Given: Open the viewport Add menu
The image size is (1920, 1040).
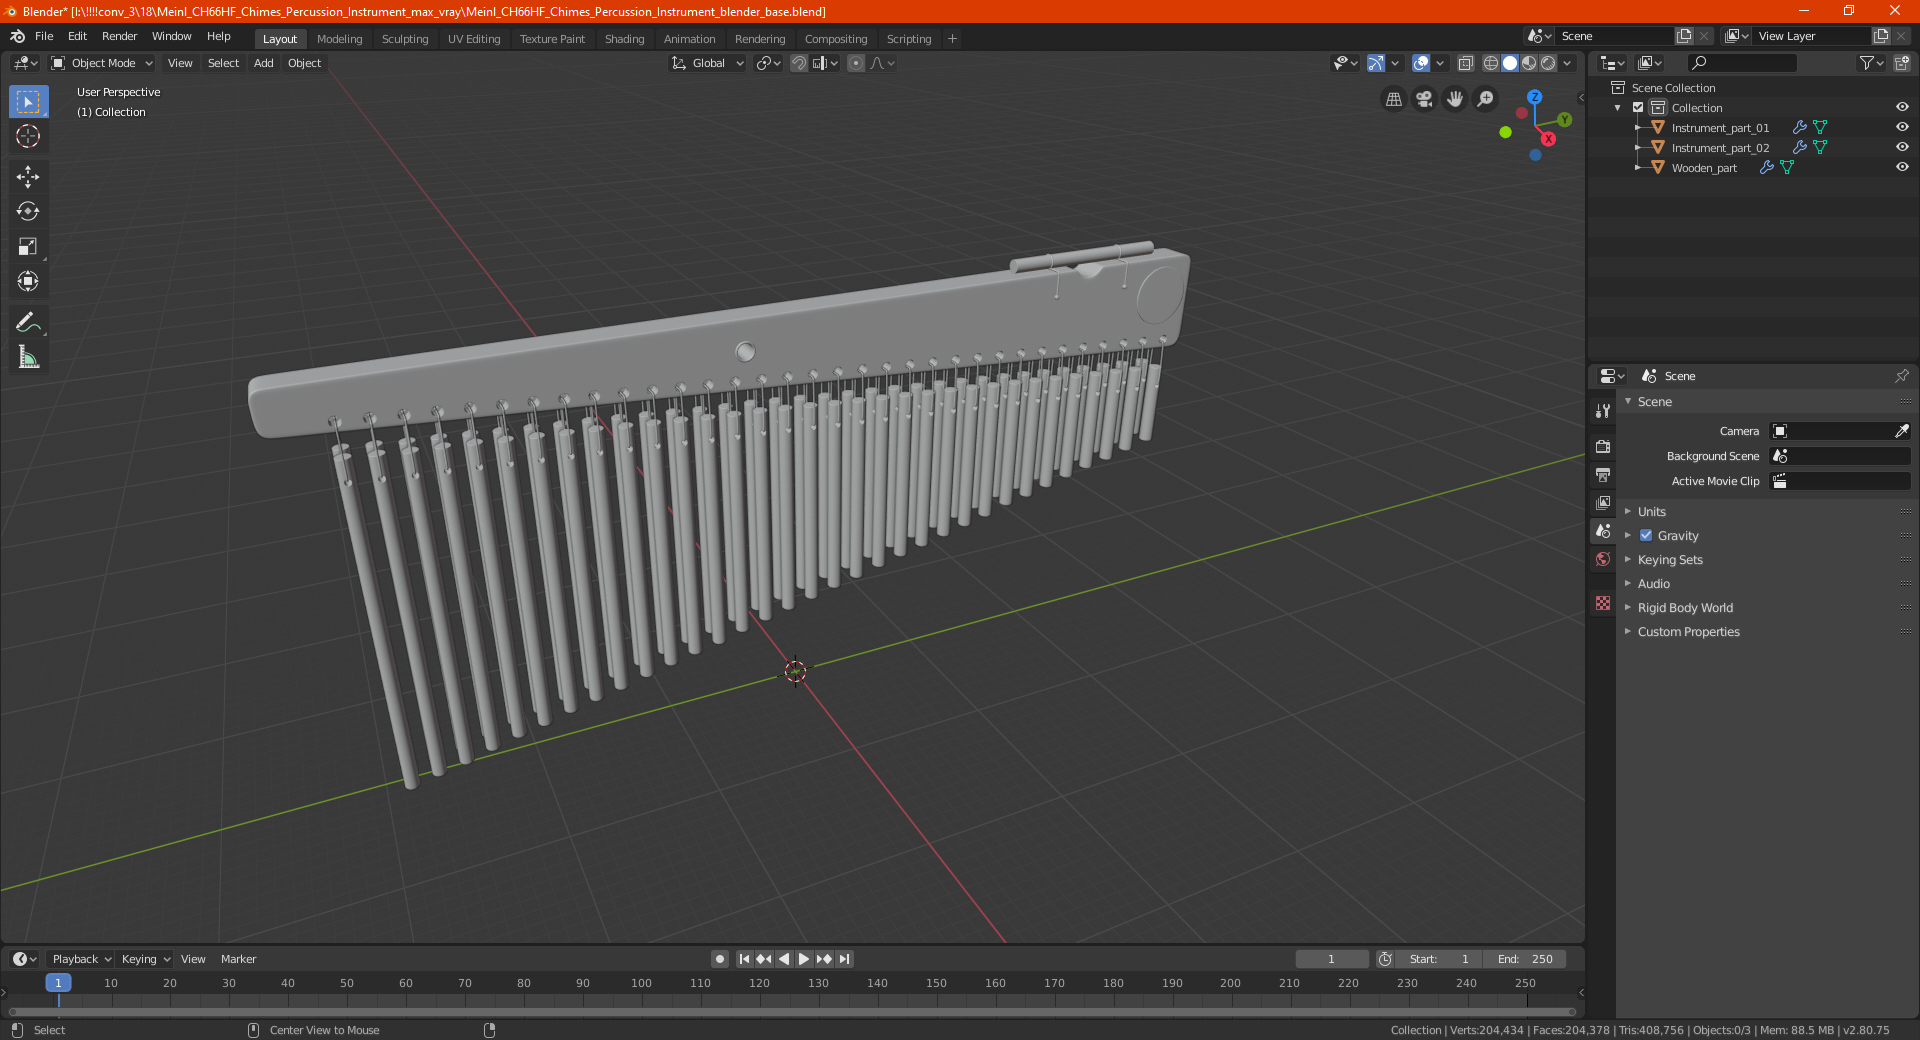Looking at the screenshot, I should pos(263,63).
